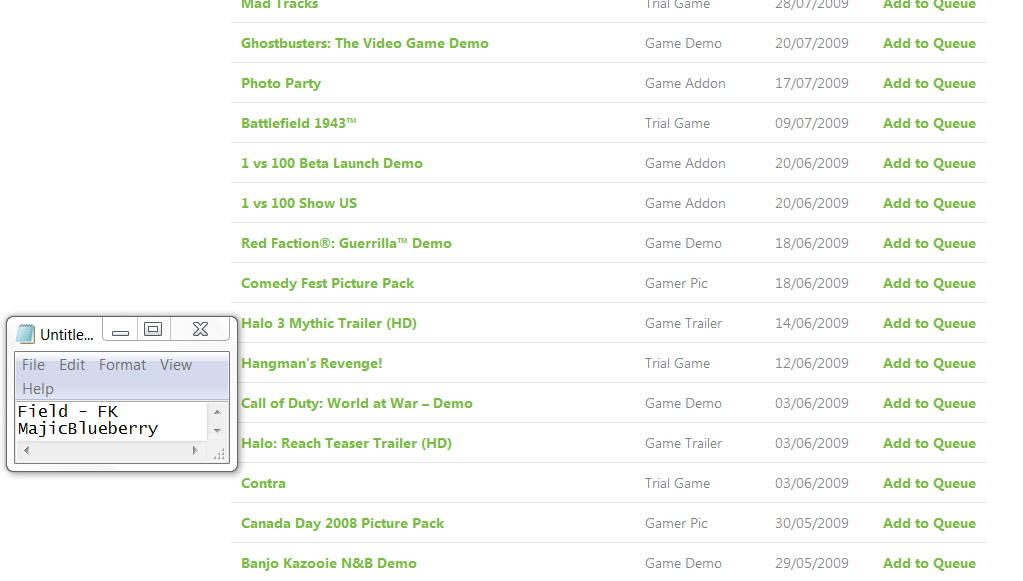Screen dimensions: 1023x581
Task: Click the date 20/07/2009 for Ghostbusters
Action: pos(812,44)
